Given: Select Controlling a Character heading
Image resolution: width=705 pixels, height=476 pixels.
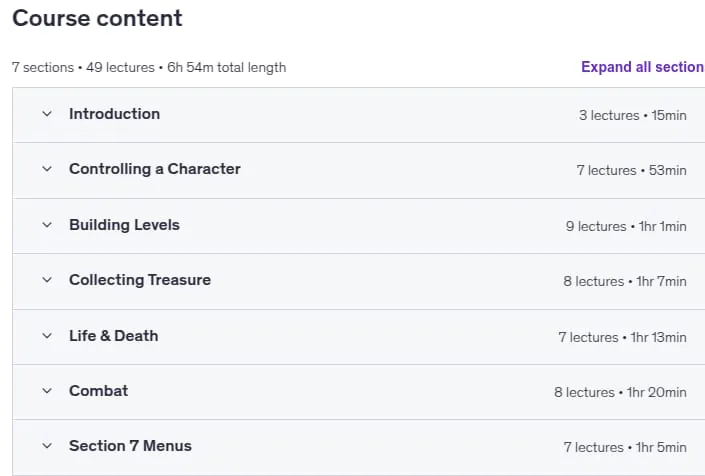Looking at the screenshot, I should [x=155, y=169].
